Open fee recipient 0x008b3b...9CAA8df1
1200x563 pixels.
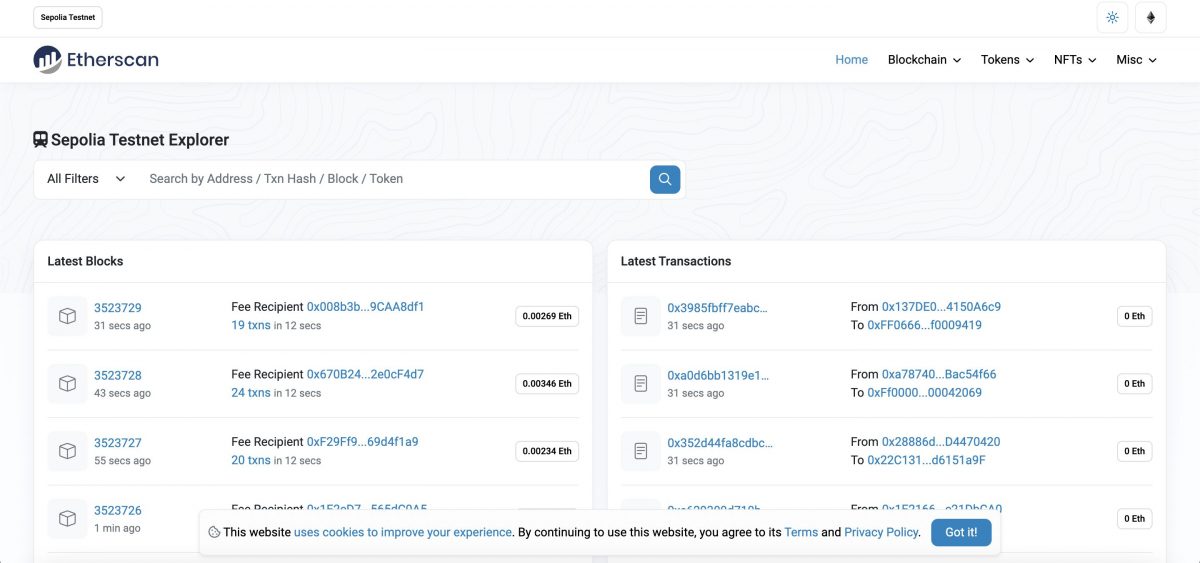click(366, 307)
